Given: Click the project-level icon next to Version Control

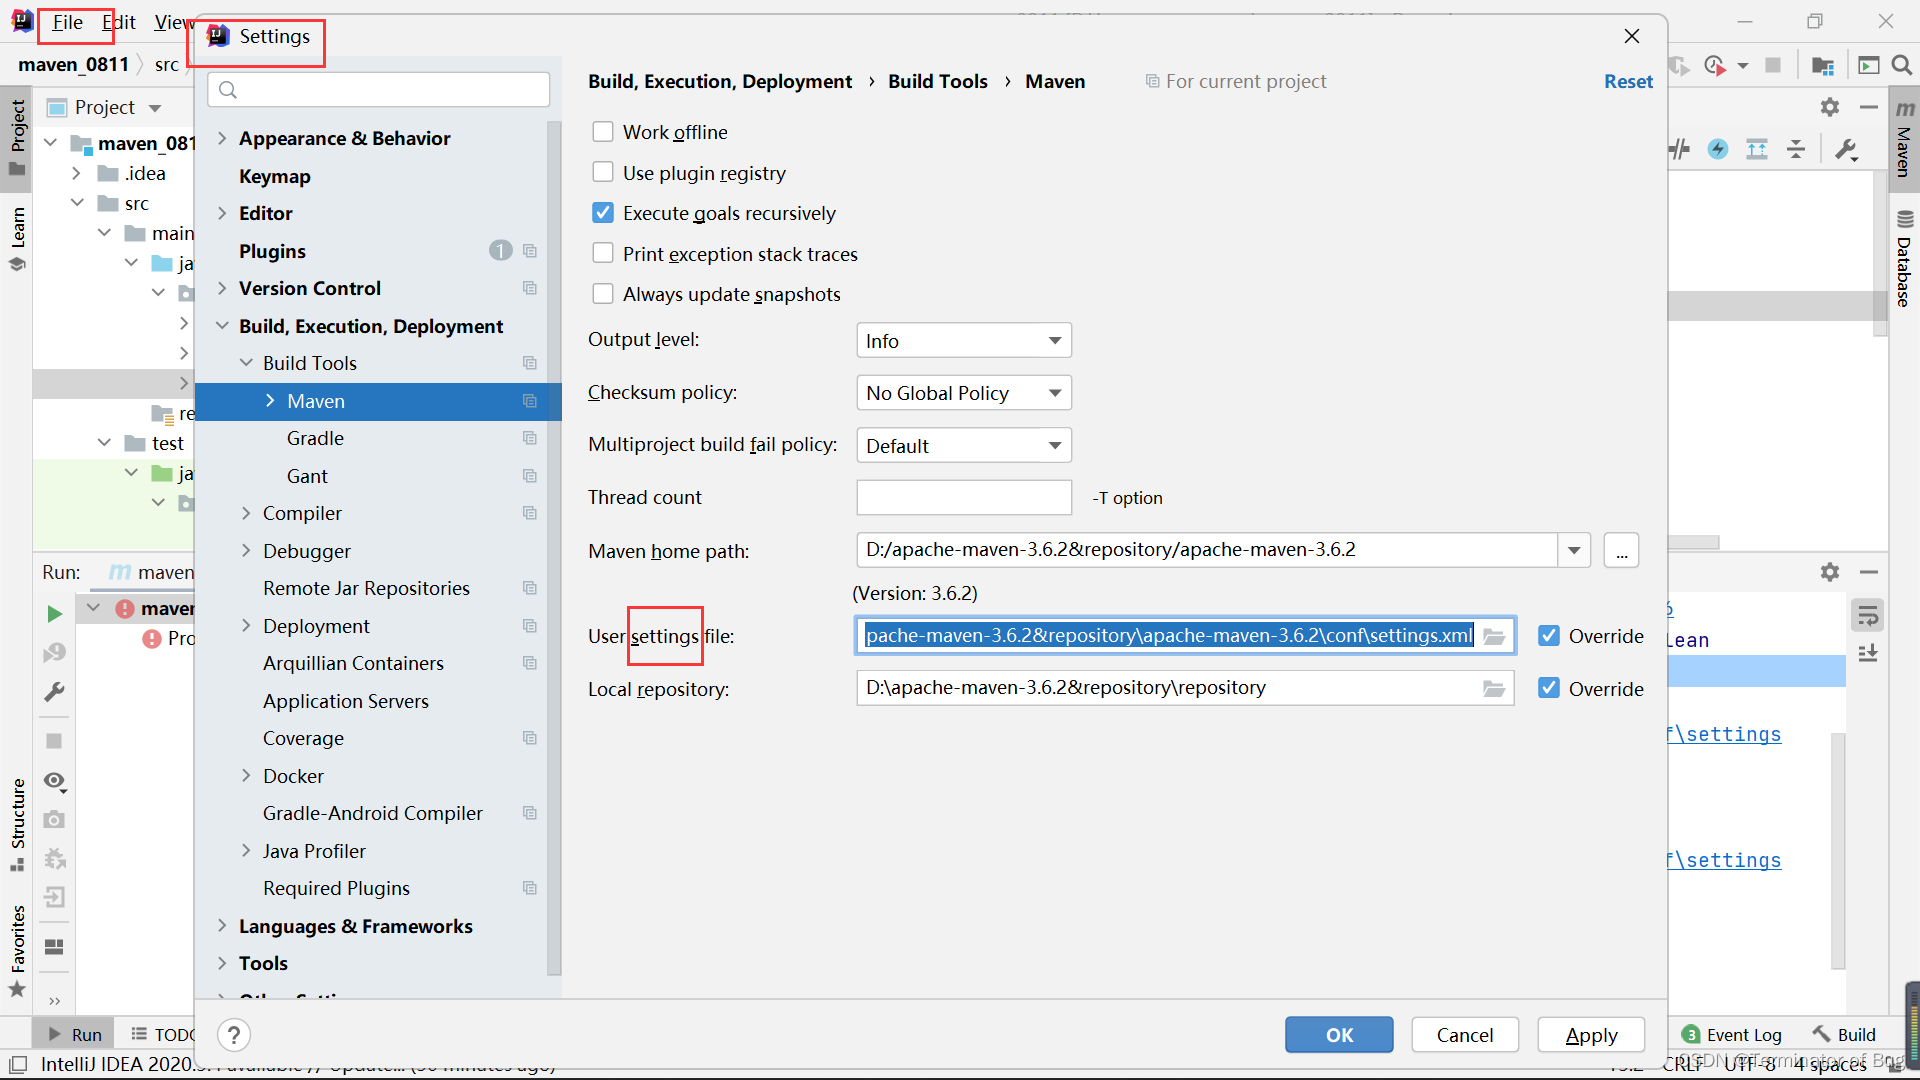Looking at the screenshot, I should click(x=530, y=288).
